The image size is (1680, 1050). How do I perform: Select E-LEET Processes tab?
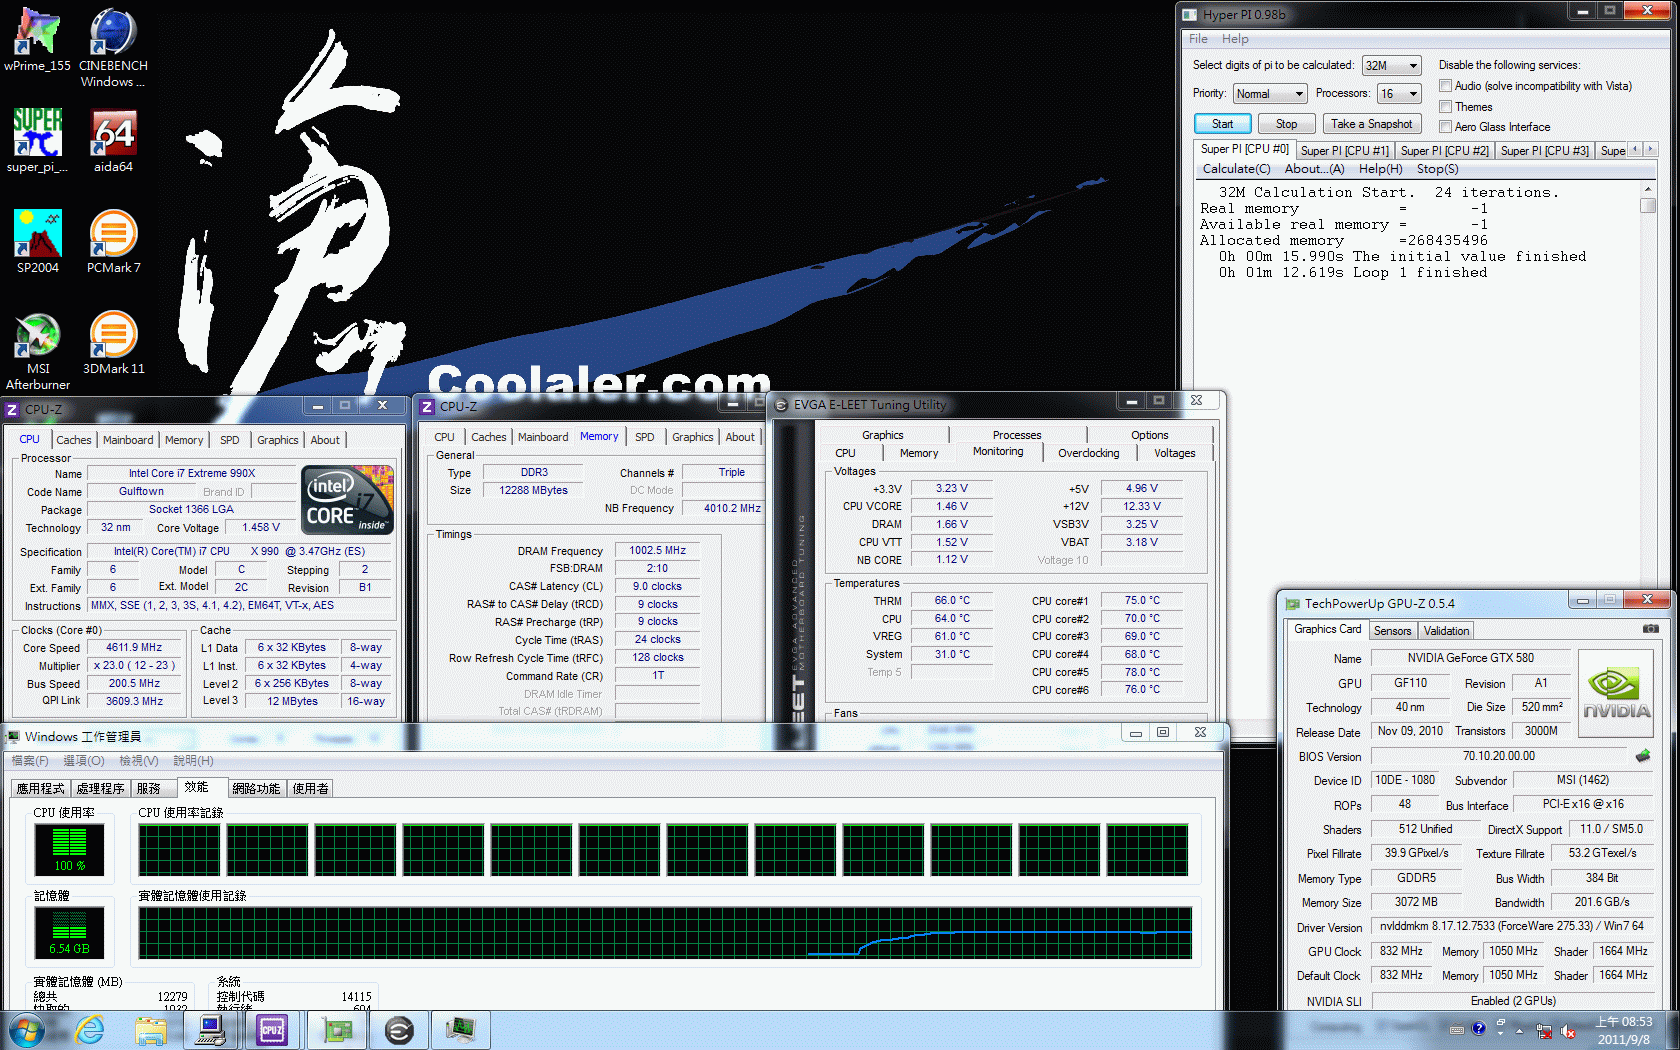[x=1016, y=436]
